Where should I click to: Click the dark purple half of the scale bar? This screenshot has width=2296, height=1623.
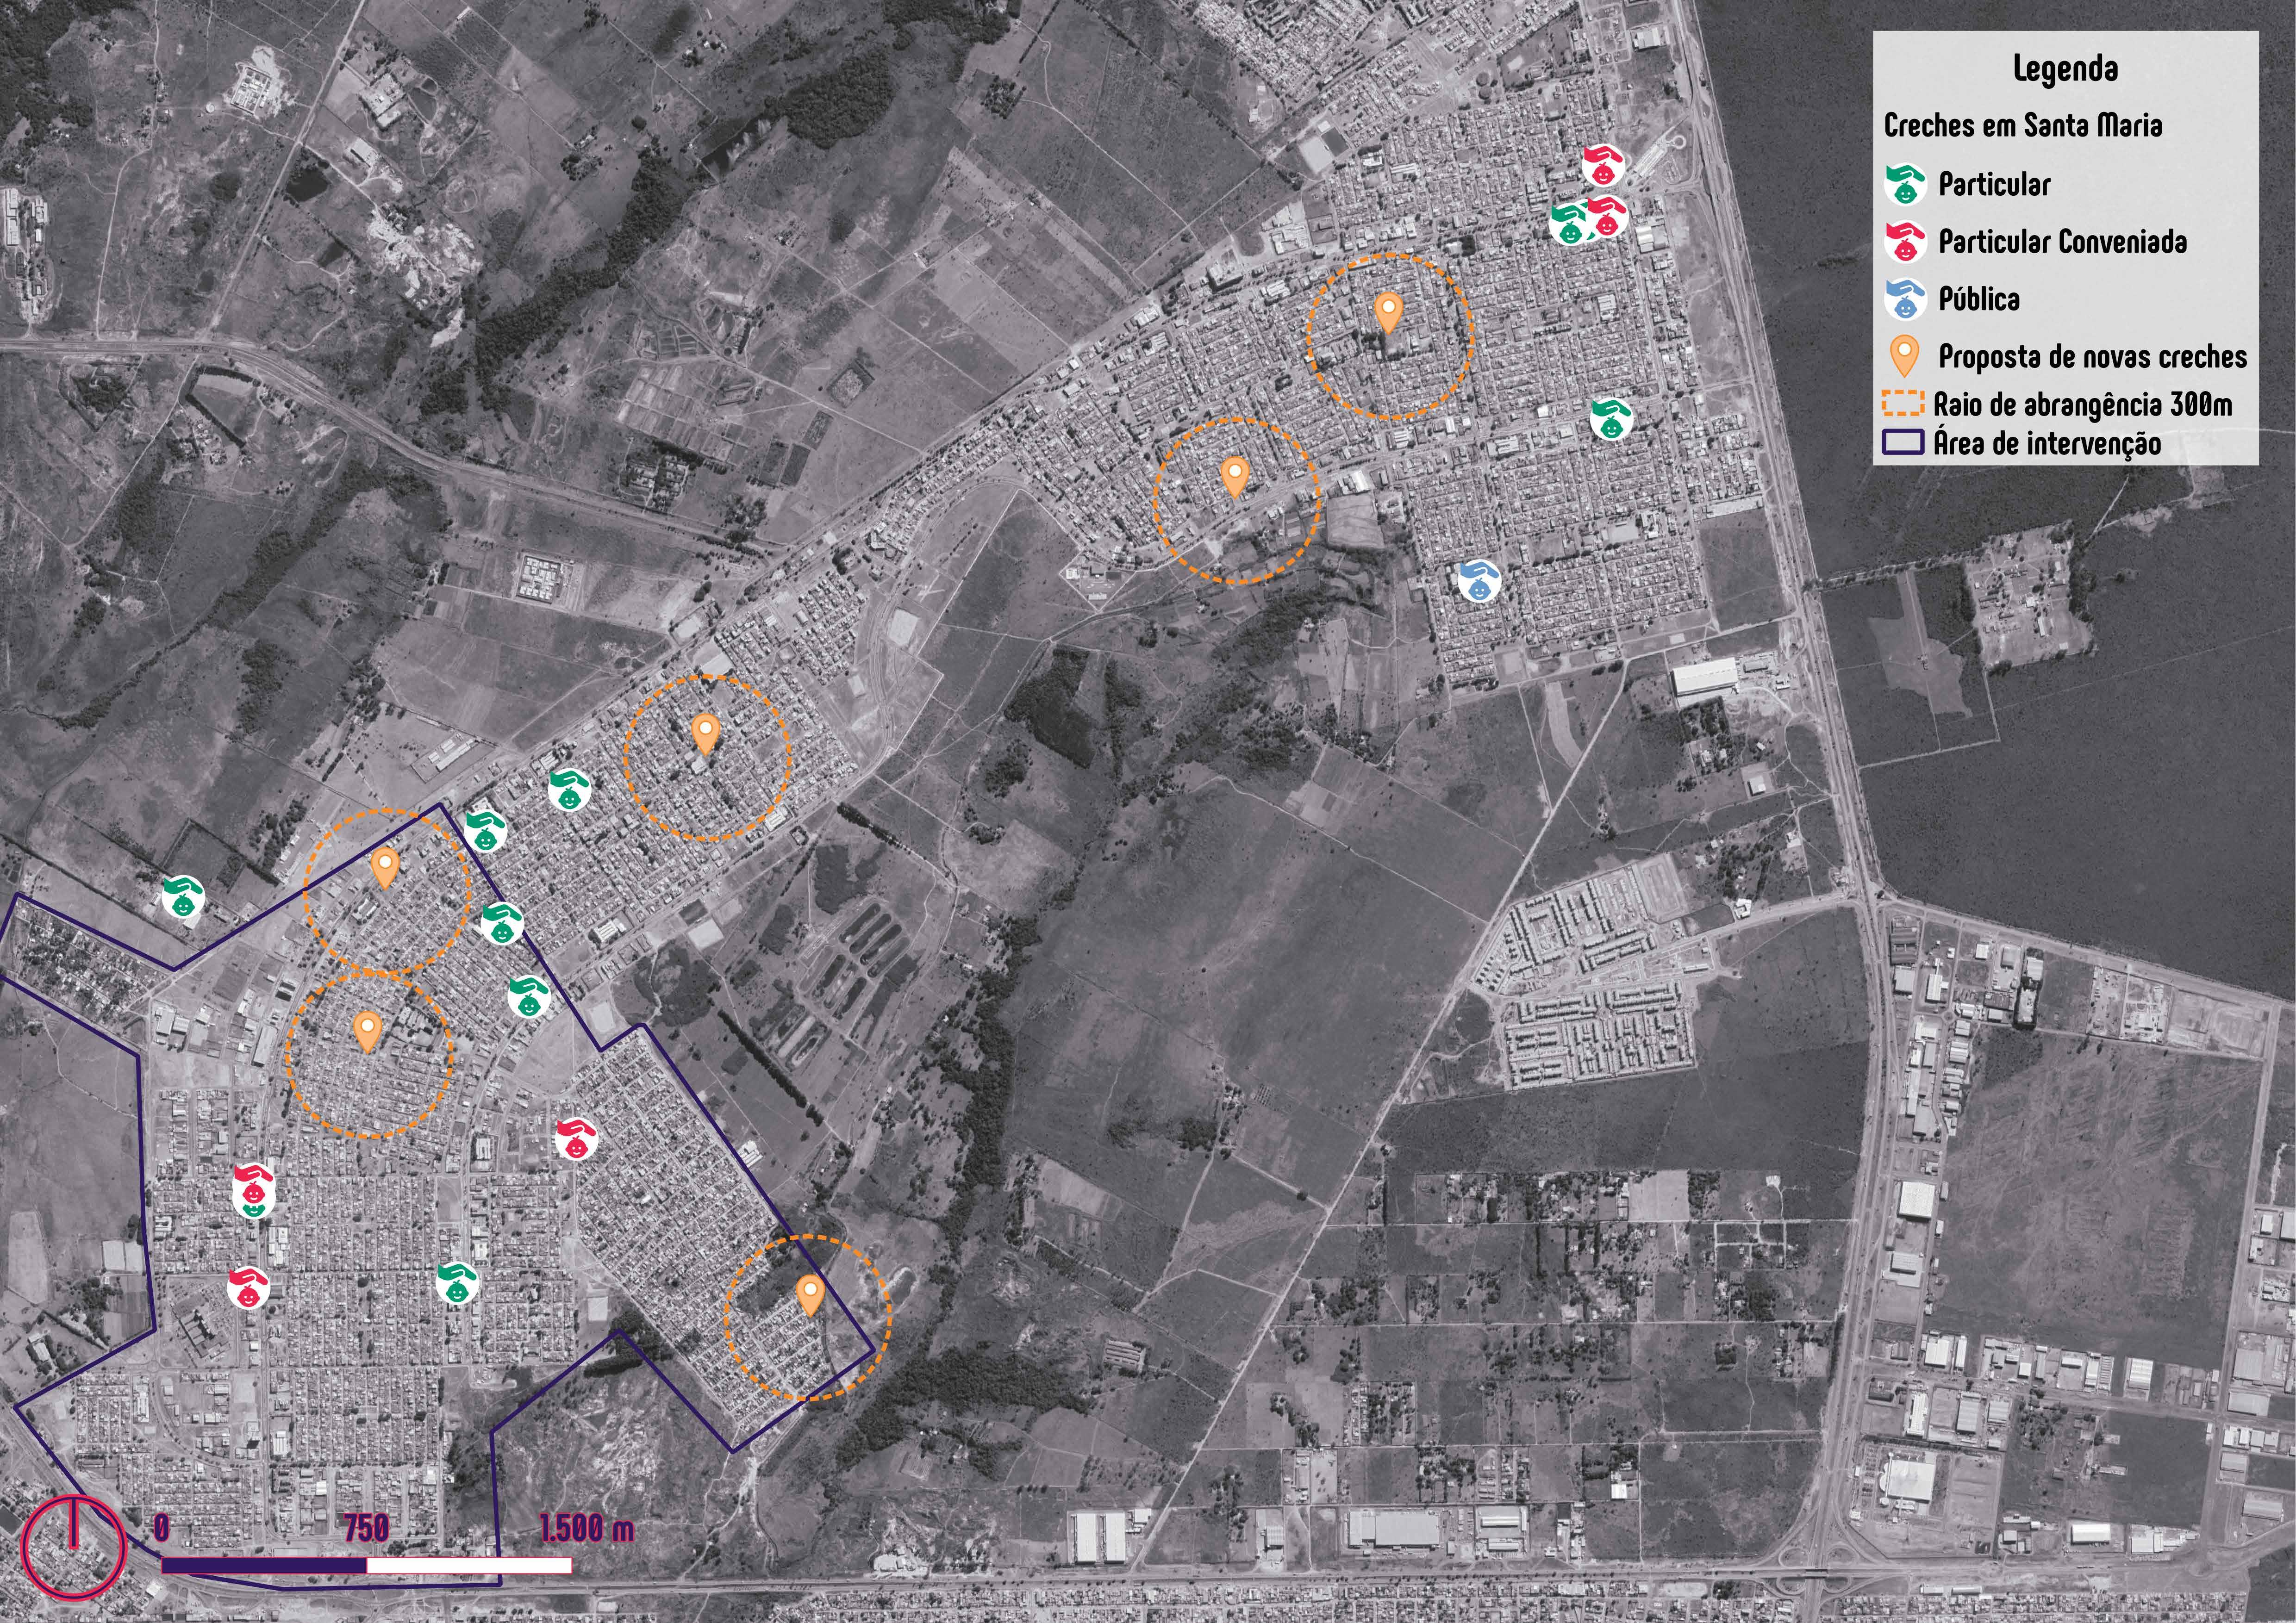click(264, 1565)
